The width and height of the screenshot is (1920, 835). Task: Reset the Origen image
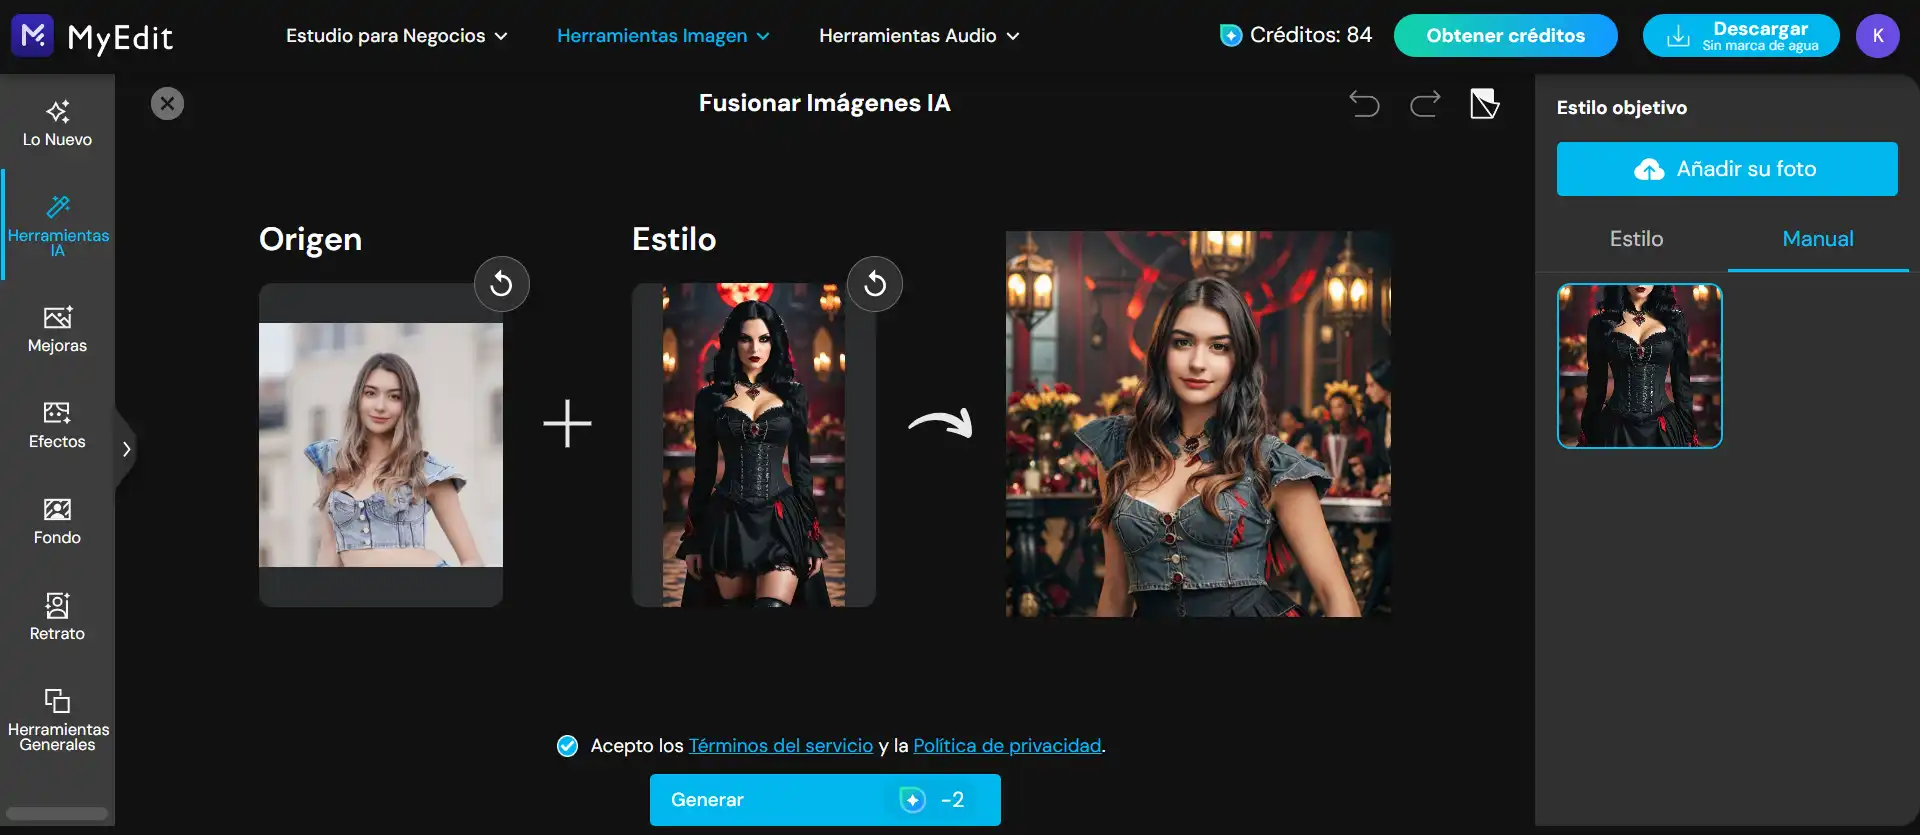501,284
